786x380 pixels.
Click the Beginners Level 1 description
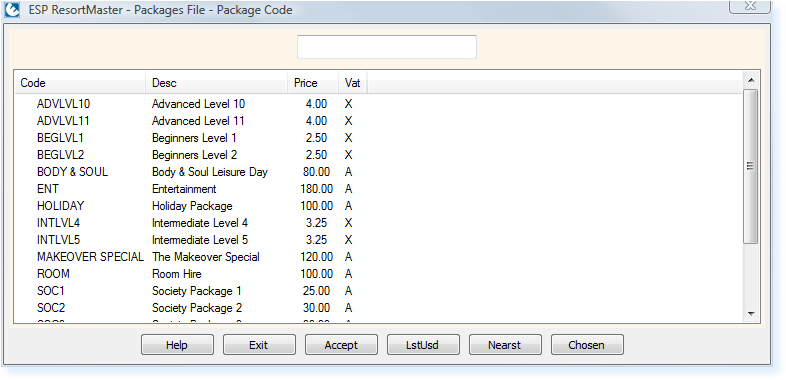point(194,138)
